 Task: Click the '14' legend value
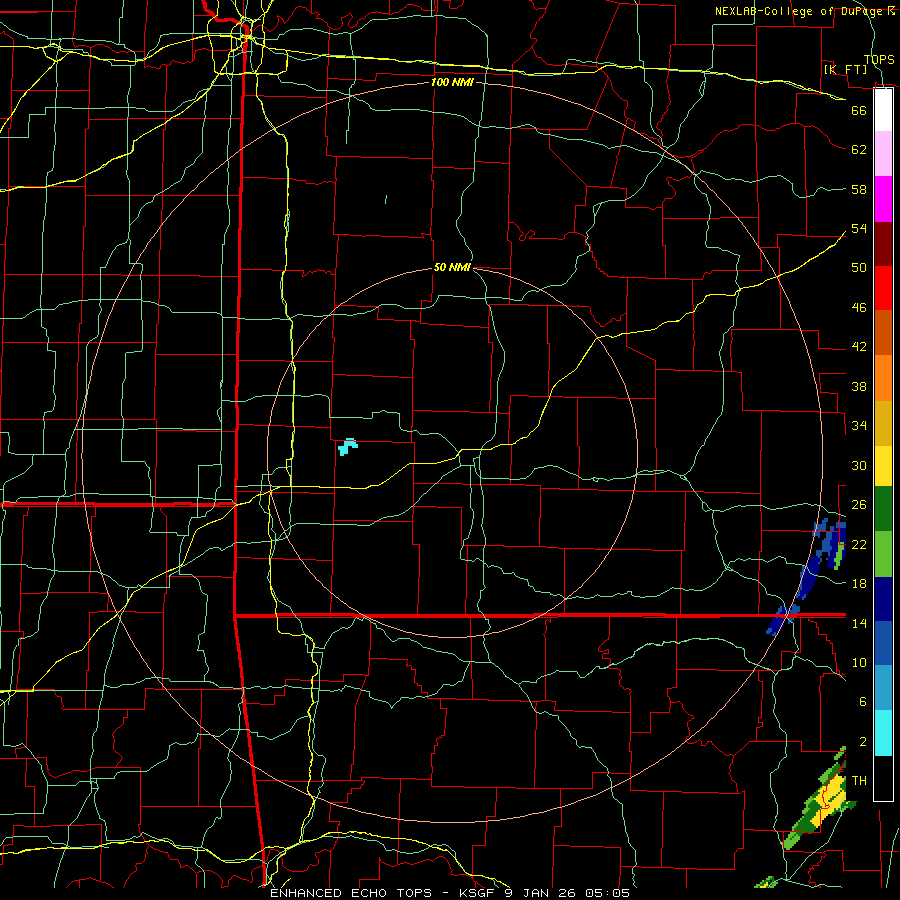click(859, 623)
